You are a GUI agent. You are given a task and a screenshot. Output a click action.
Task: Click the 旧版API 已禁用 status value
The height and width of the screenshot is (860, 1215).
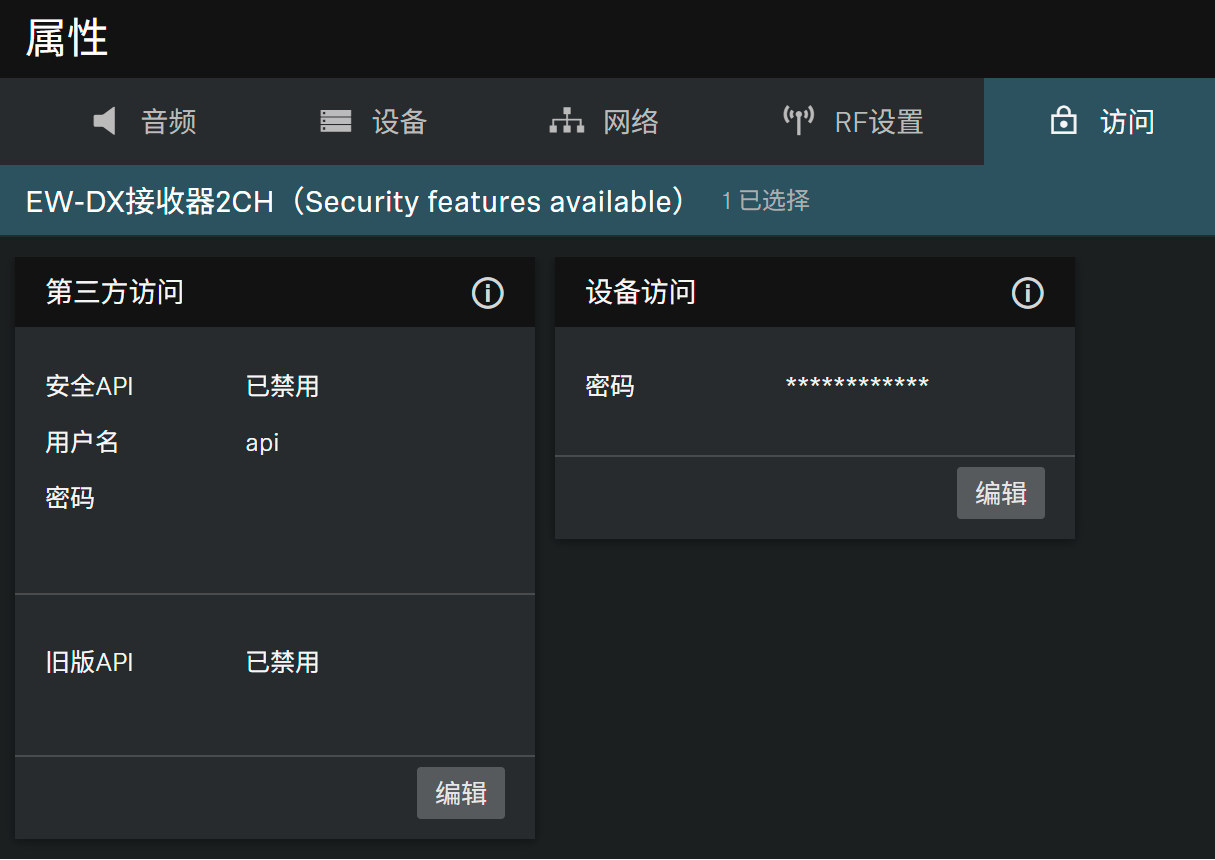pos(282,662)
